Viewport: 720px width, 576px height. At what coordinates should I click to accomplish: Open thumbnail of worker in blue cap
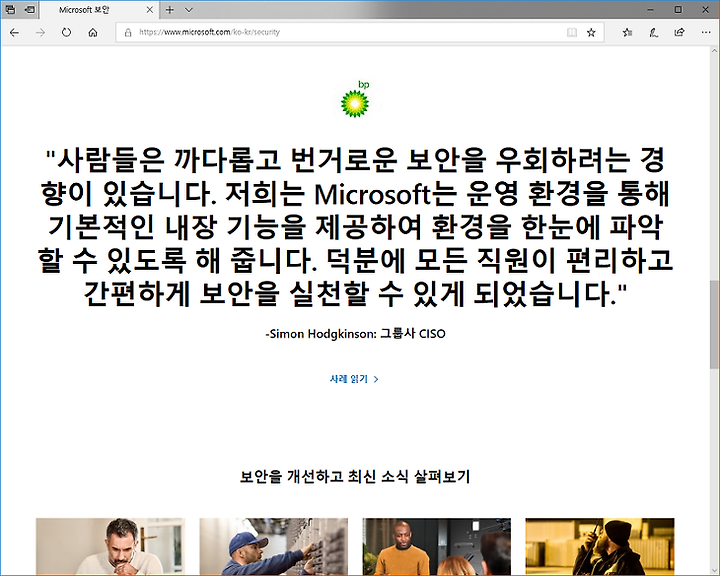coord(274,547)
